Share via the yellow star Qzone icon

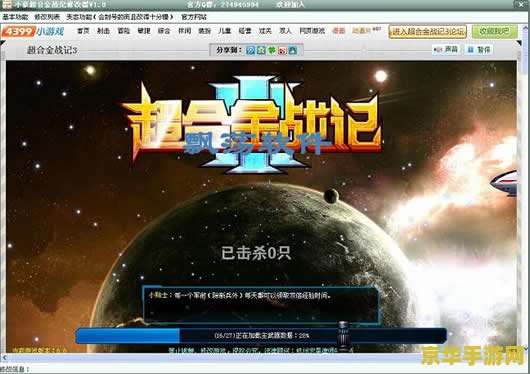(261, 50)
